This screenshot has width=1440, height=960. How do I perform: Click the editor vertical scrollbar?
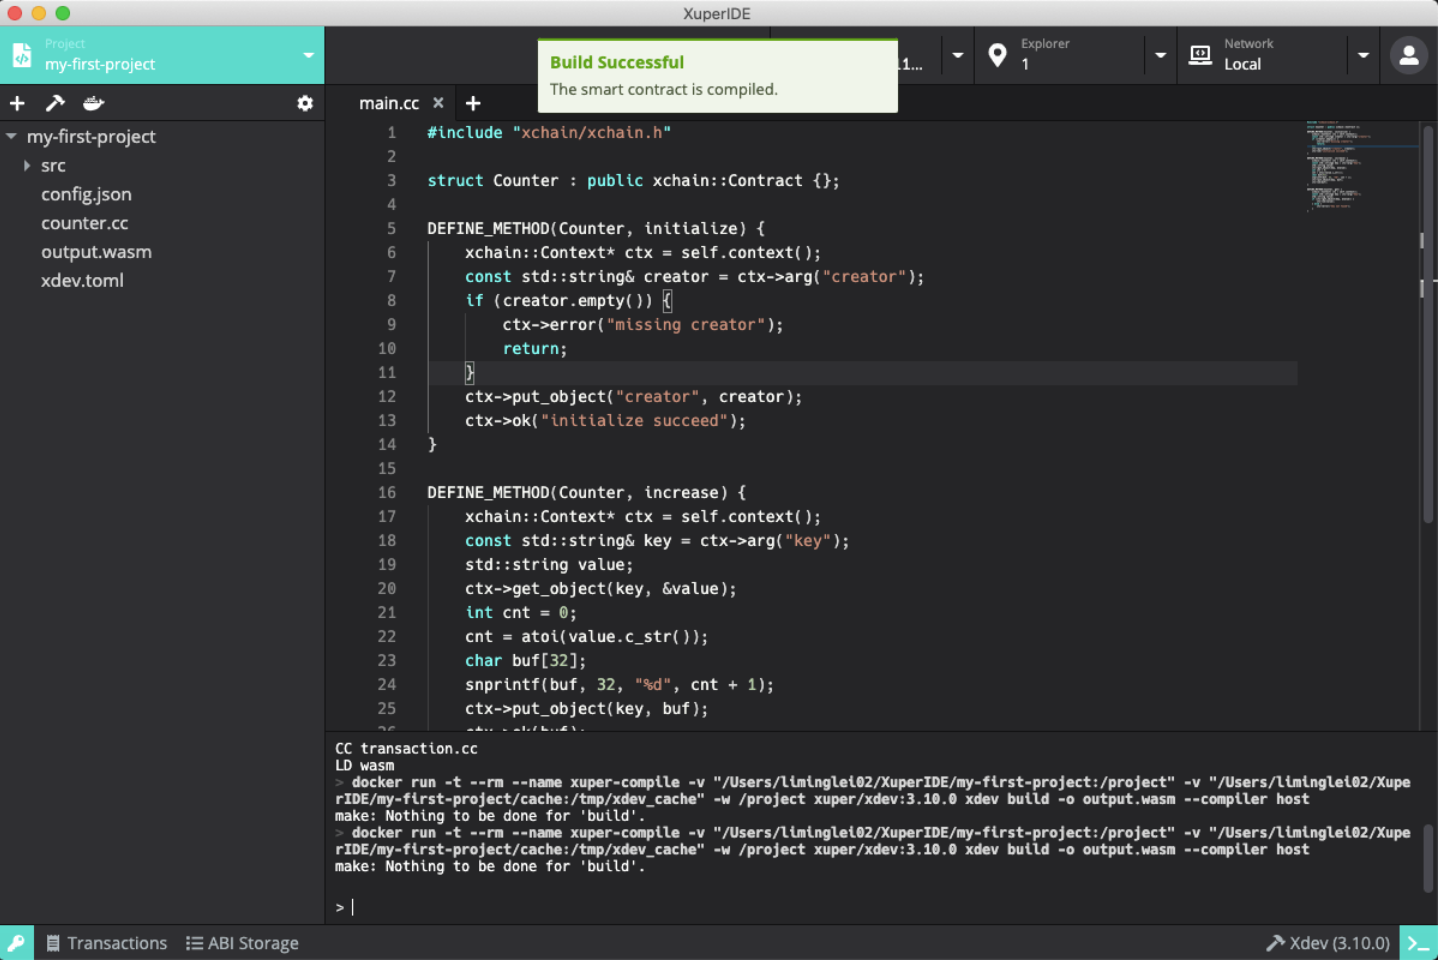click(1428, 324)
